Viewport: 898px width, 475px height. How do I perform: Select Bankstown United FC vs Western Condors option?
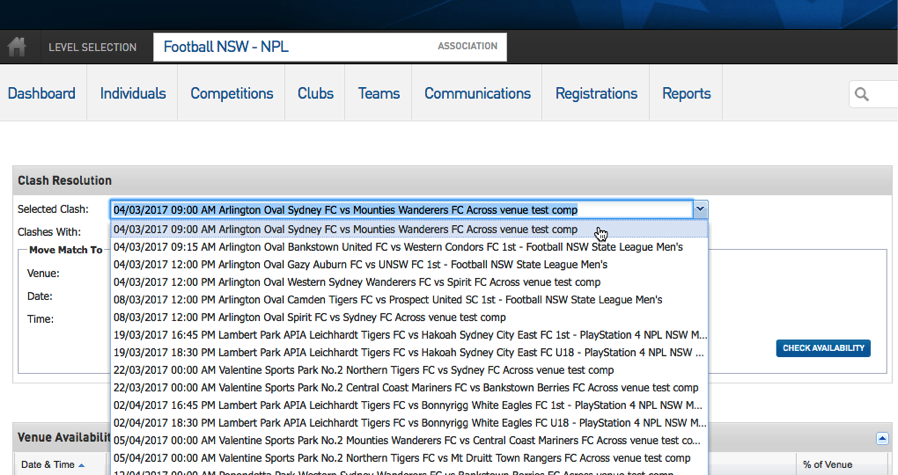(409, 247)
